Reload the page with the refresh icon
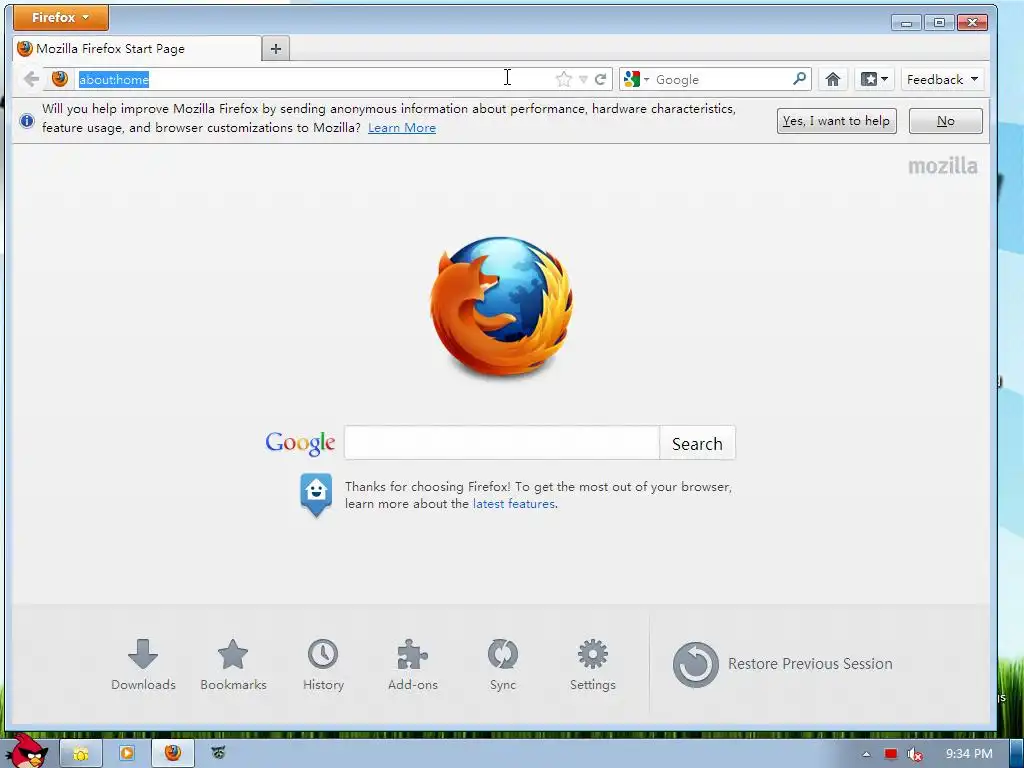Image resolution: width=1024 pixels, height=768 pixels. 600,80
